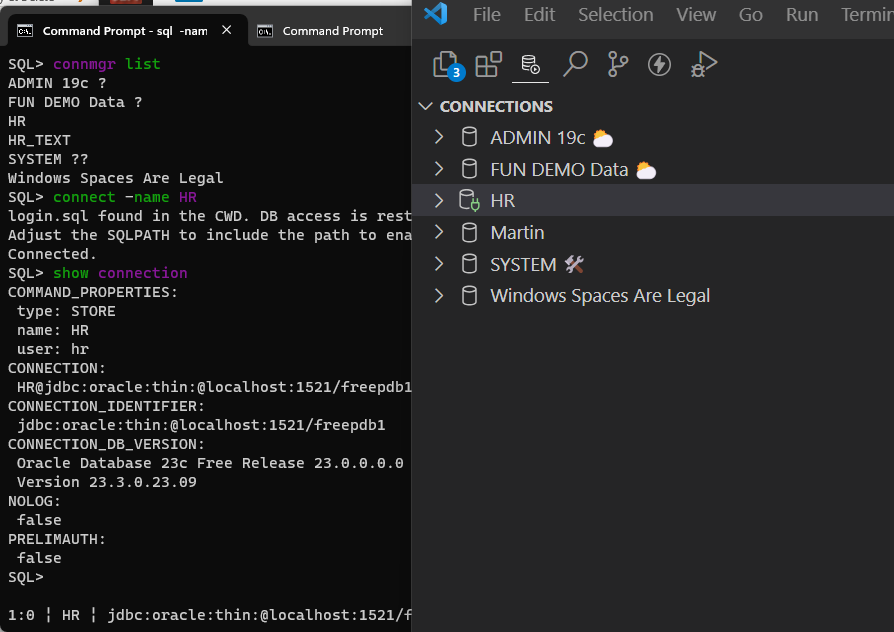This screenshot has width=894, height=632.
Task: Switch to the second Command Prompt tab
Action: pyautogui.click(x=332, y=31)
